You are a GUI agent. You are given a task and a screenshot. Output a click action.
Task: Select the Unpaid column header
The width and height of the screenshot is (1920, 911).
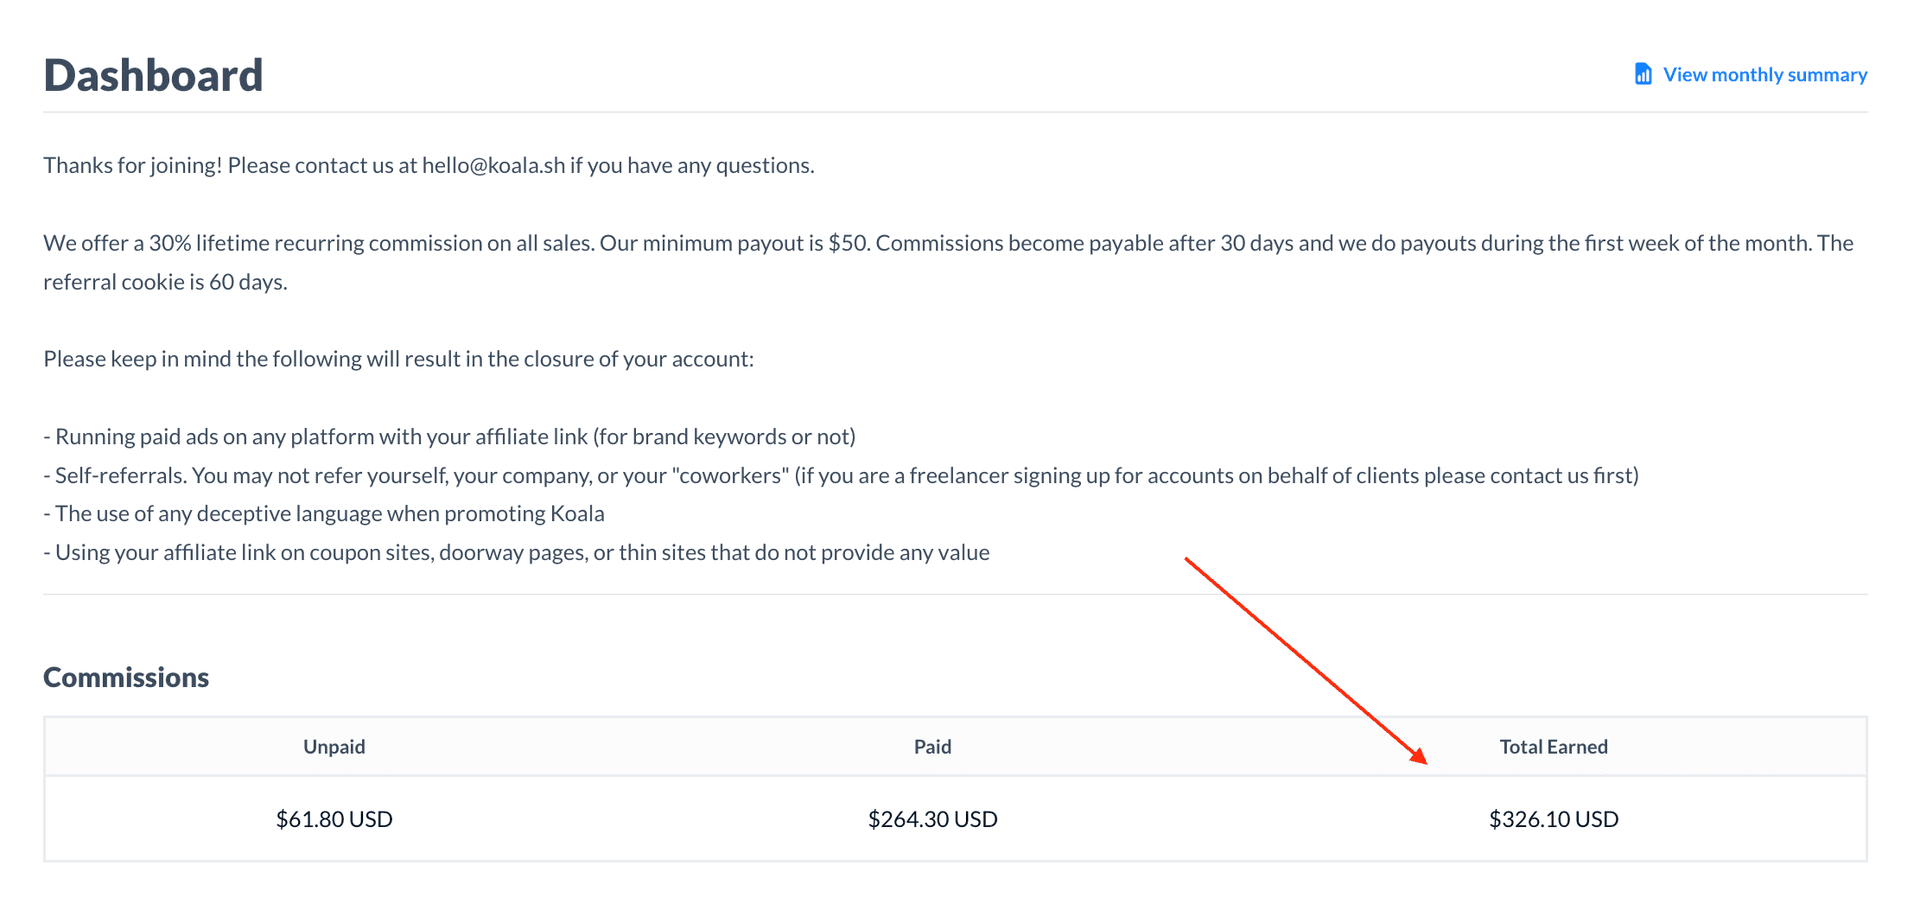pos(334,746)
